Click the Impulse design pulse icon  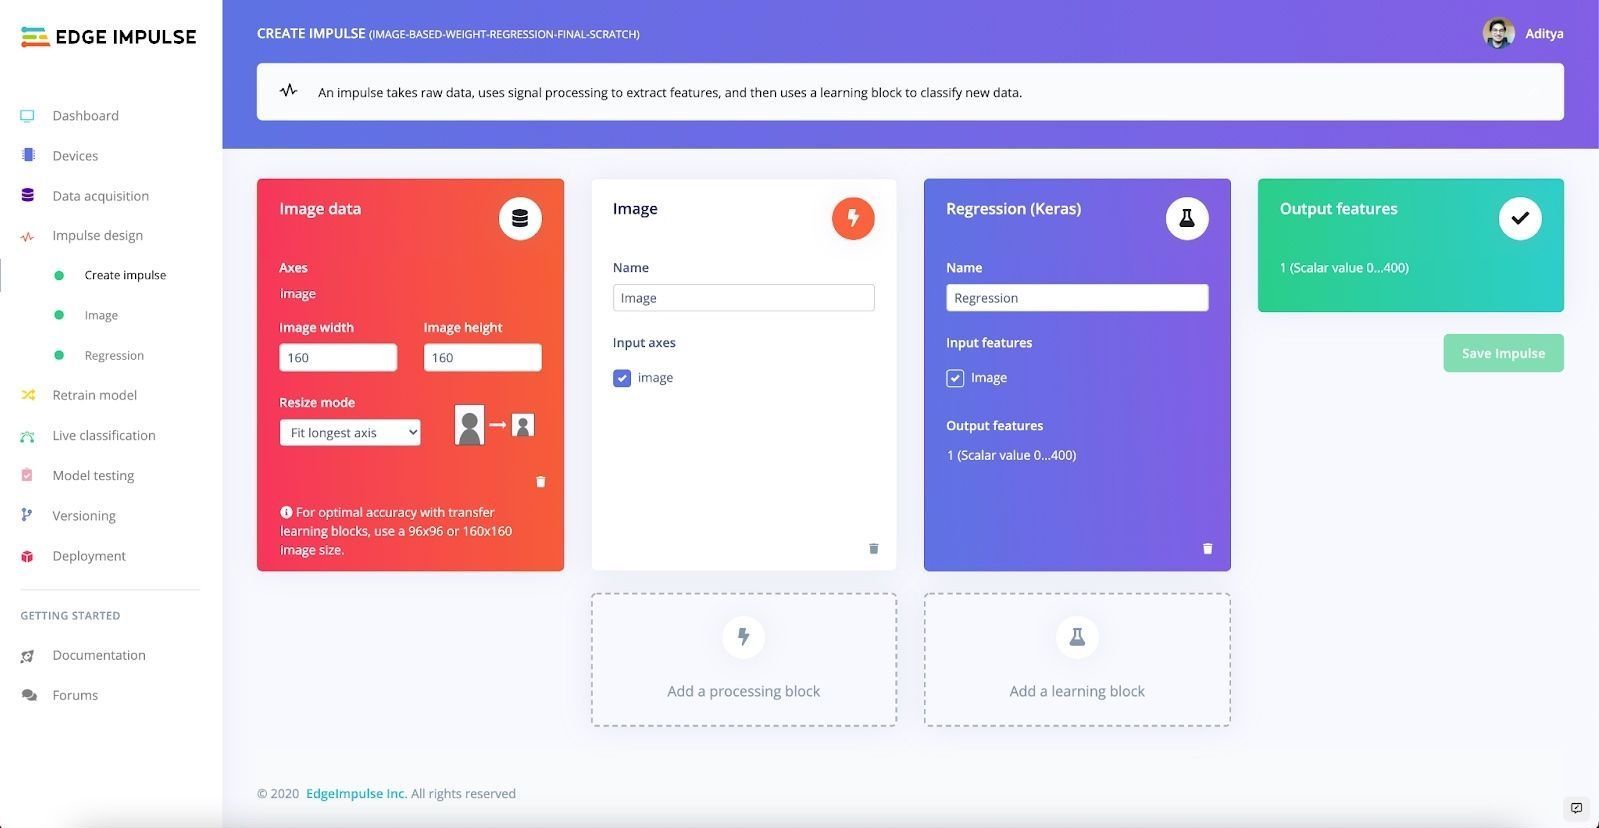[27, 236]
